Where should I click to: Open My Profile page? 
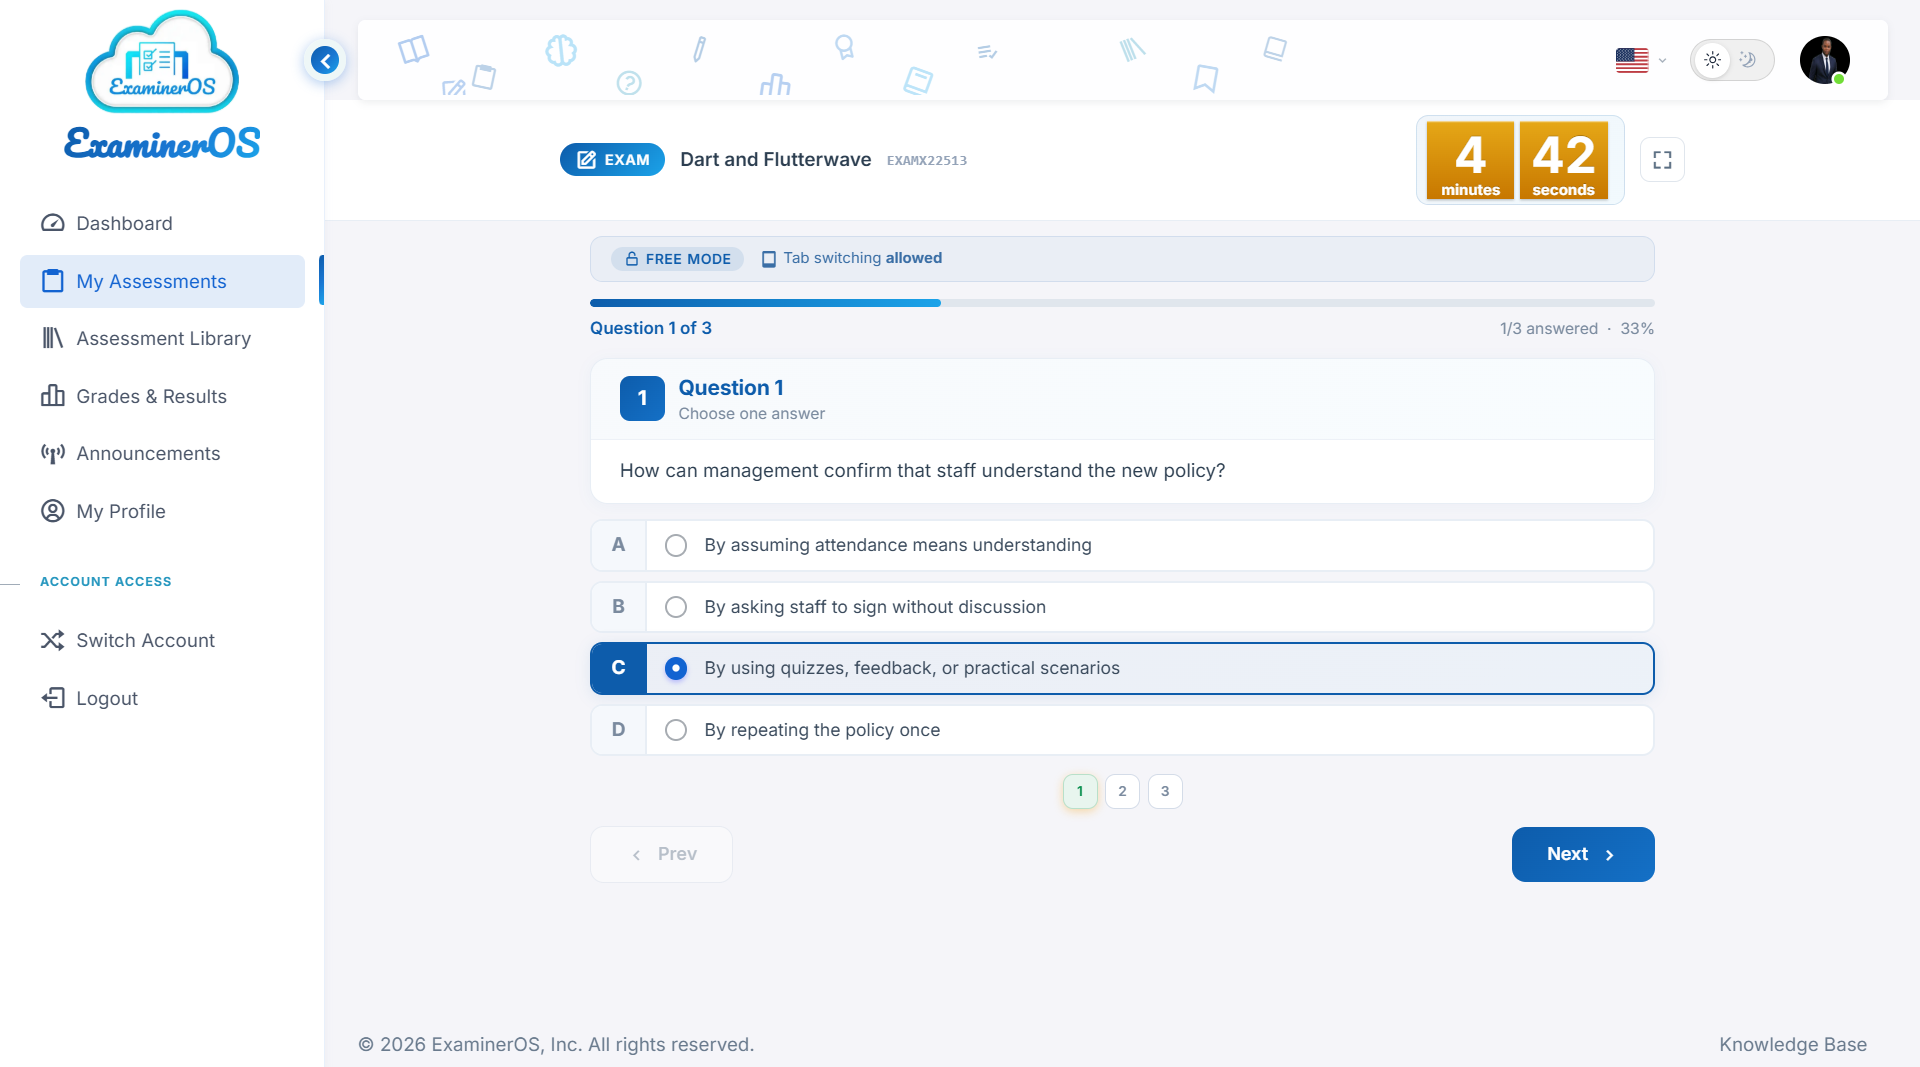[162, 511]
